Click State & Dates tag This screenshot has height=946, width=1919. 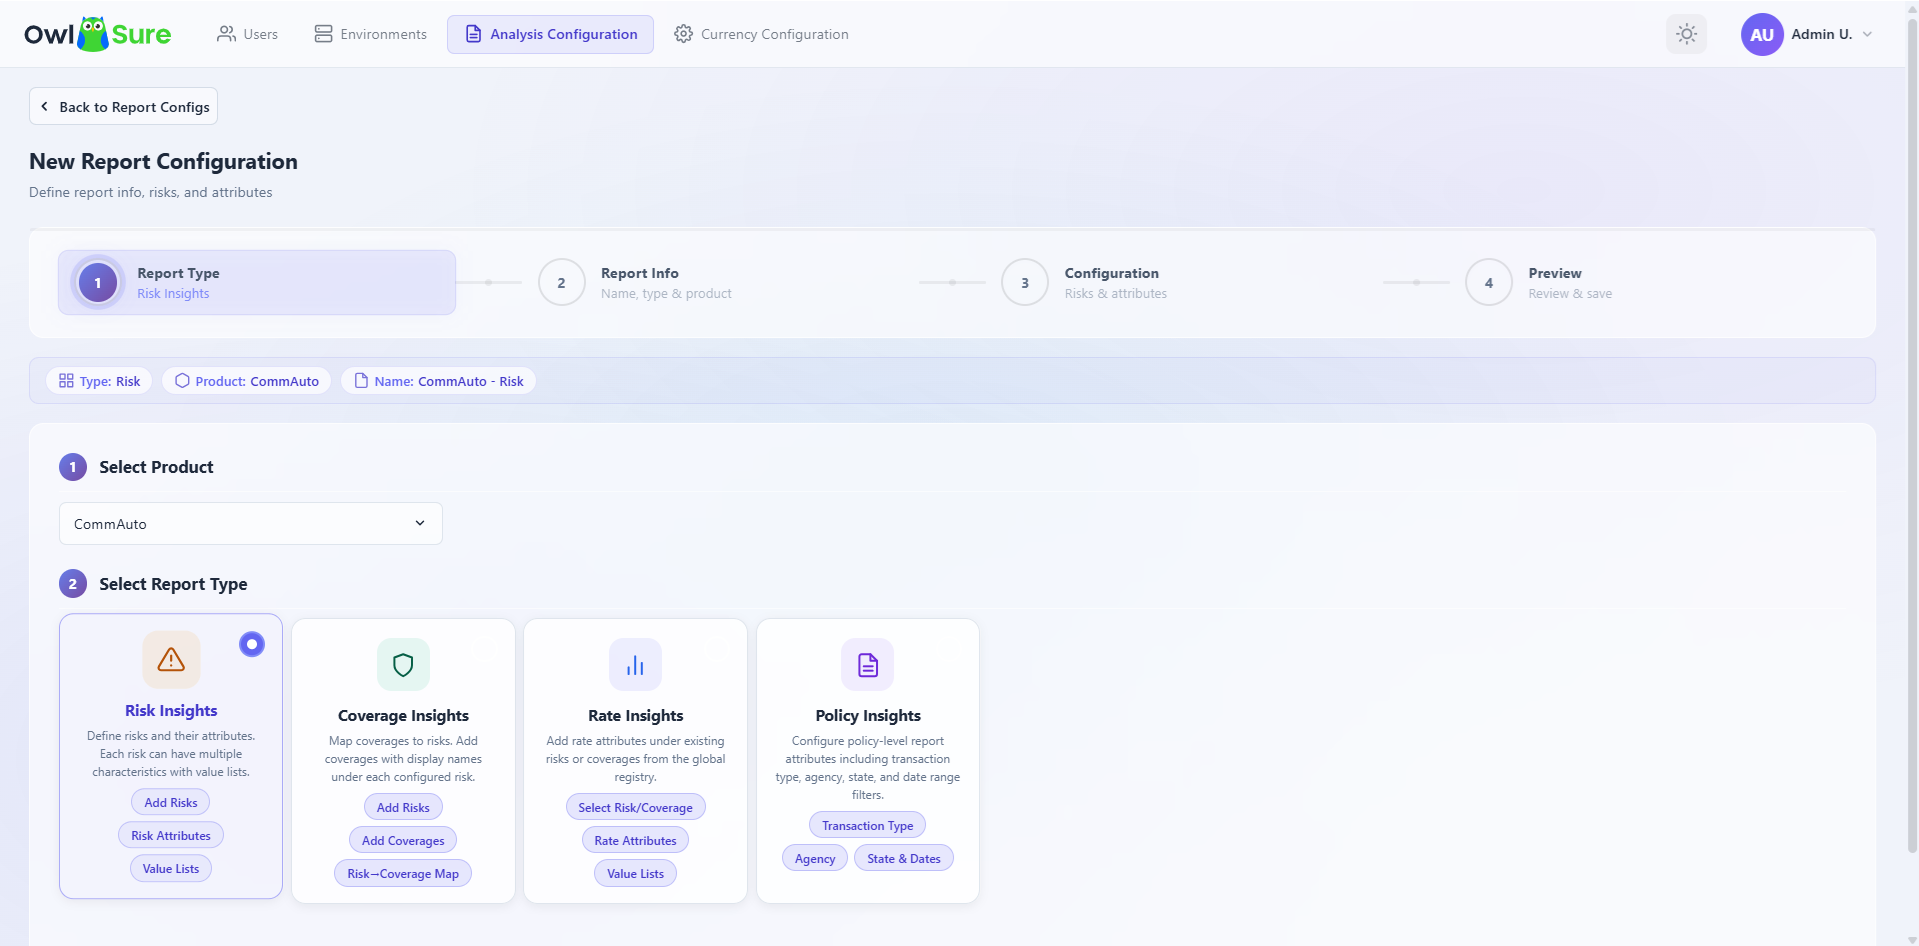coord(904,859)
